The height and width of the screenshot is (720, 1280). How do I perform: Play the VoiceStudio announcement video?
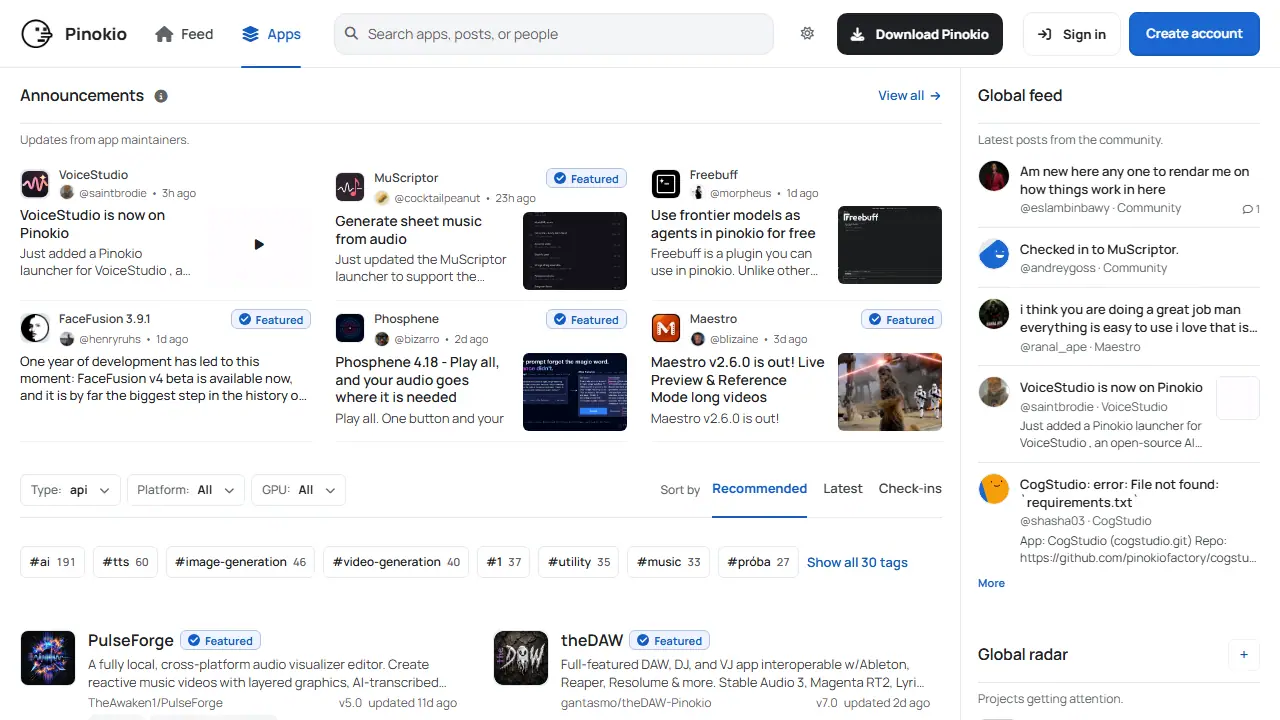tap(259, 244)
